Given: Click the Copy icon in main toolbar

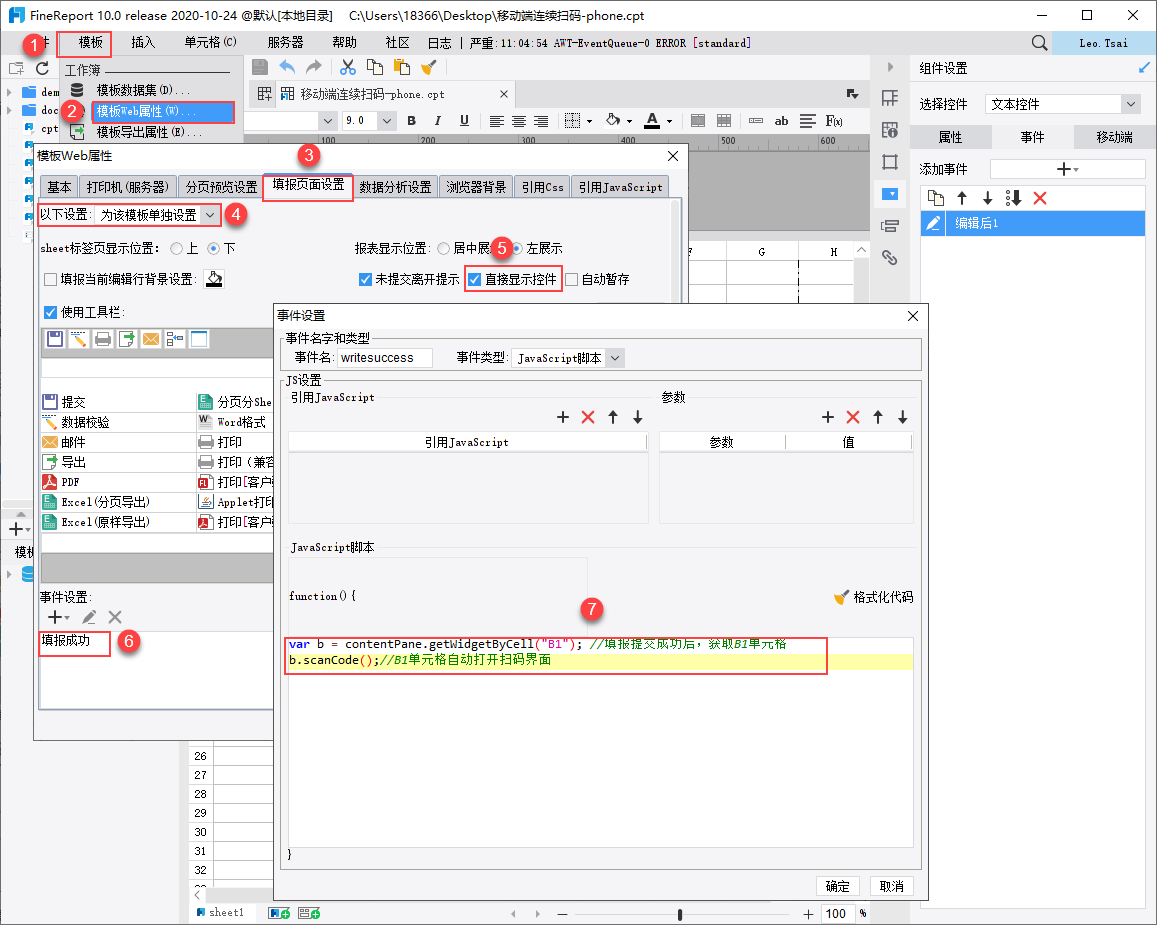Looking at the screenshot, I should (375, 67).
